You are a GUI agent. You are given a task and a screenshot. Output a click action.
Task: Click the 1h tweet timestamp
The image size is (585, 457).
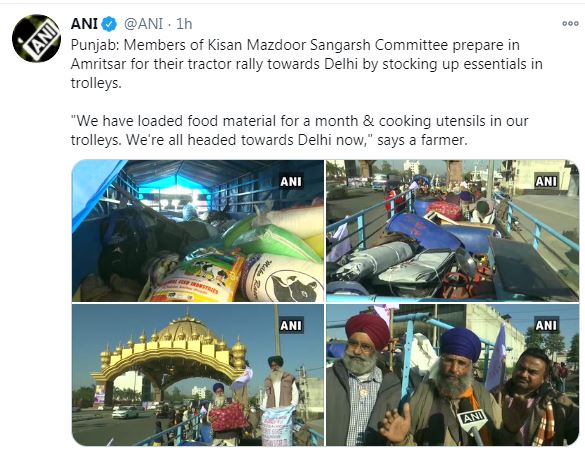click(x=184, y=24)
